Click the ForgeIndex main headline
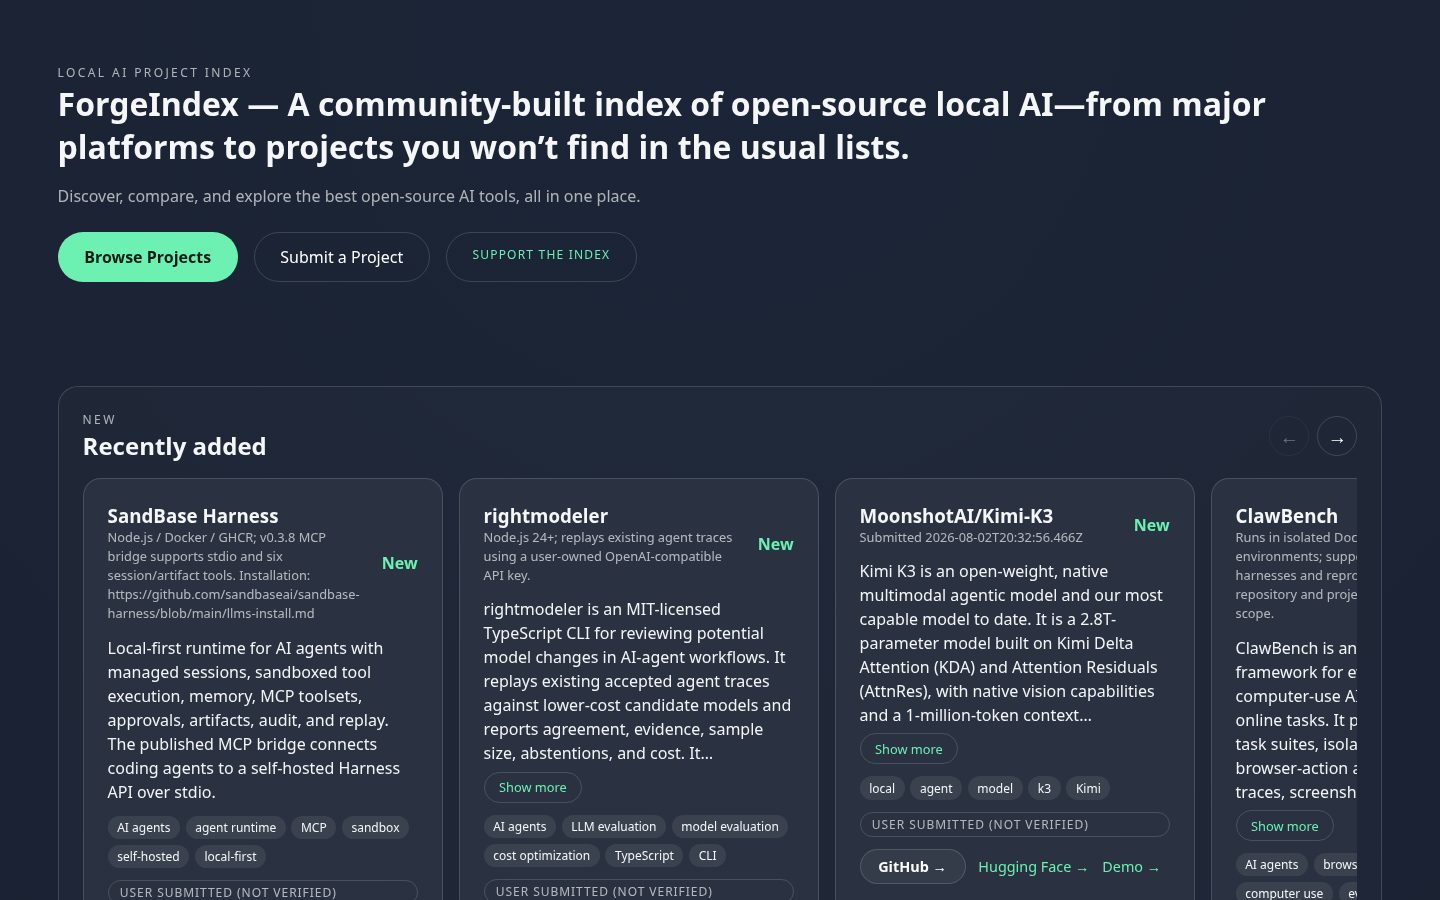This screenshot has height=900, width=1440. [x=662, y=126]
